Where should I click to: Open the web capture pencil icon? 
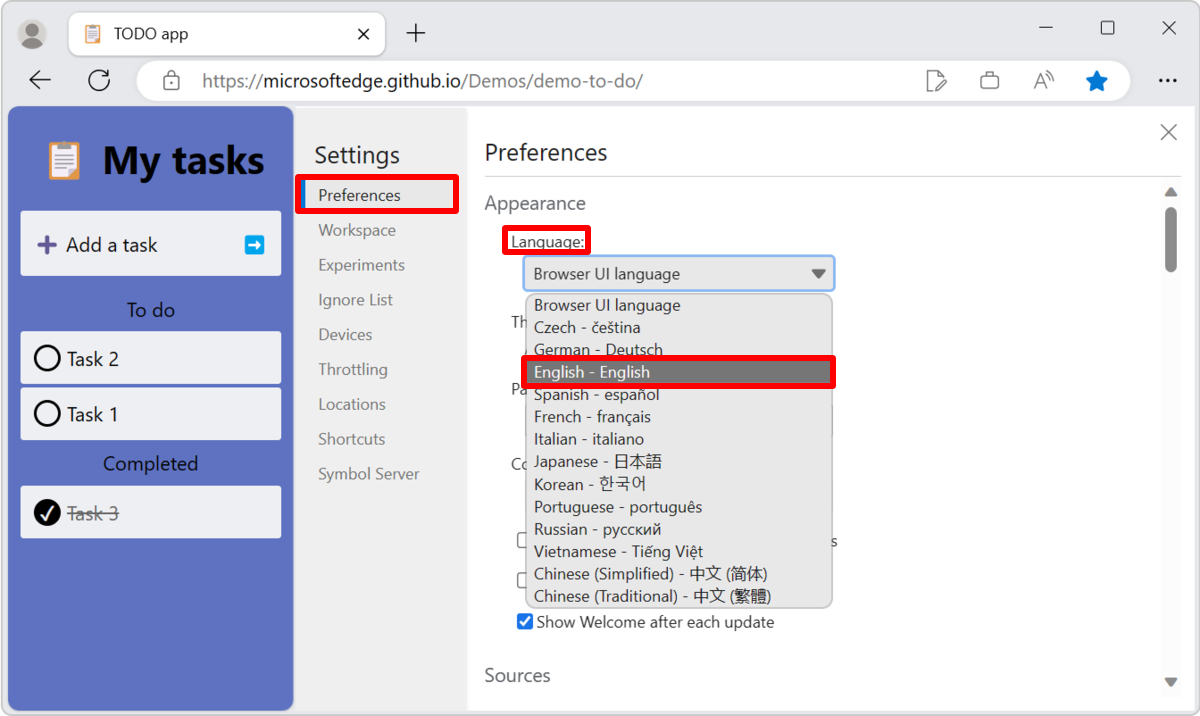pos(937,81)
